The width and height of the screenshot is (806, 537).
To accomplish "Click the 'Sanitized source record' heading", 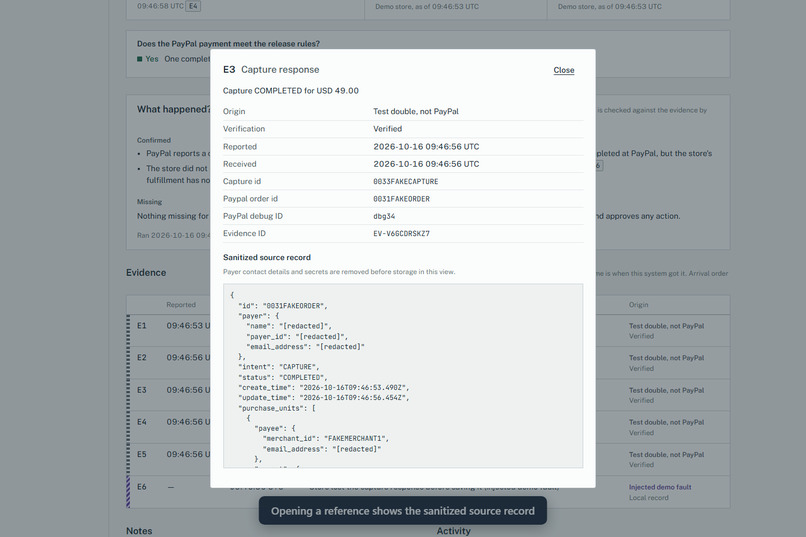I will [267, 257].
